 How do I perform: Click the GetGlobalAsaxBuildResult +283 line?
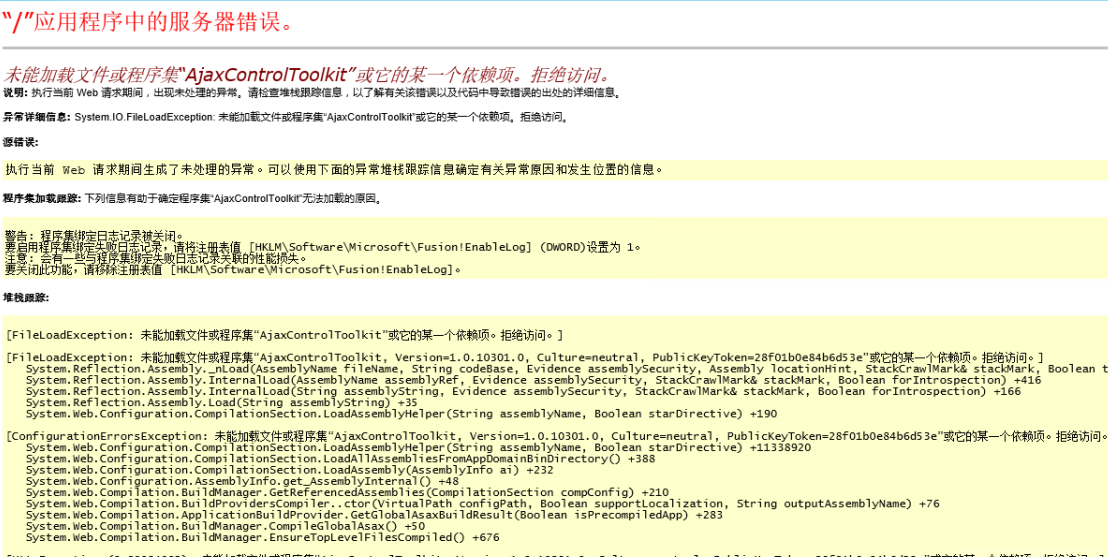(375, 515)
